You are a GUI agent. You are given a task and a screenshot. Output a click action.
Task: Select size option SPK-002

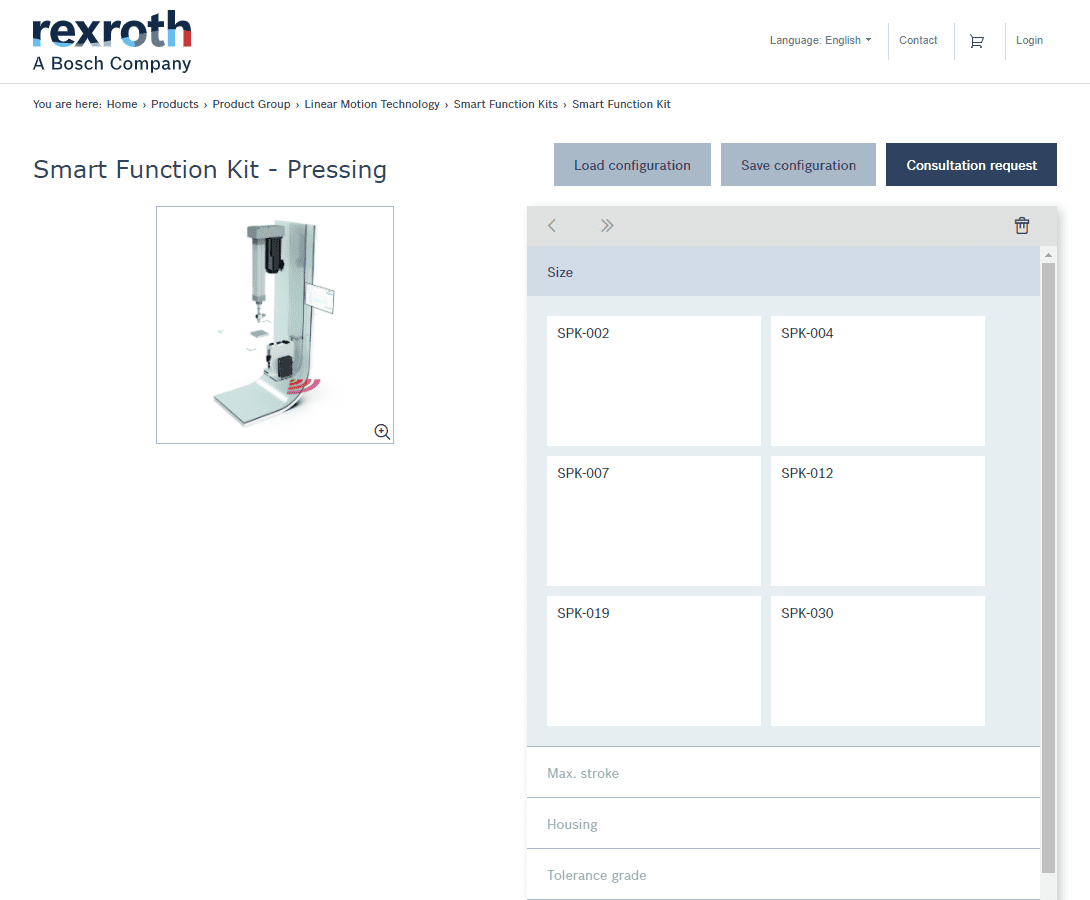pos(653,381)
